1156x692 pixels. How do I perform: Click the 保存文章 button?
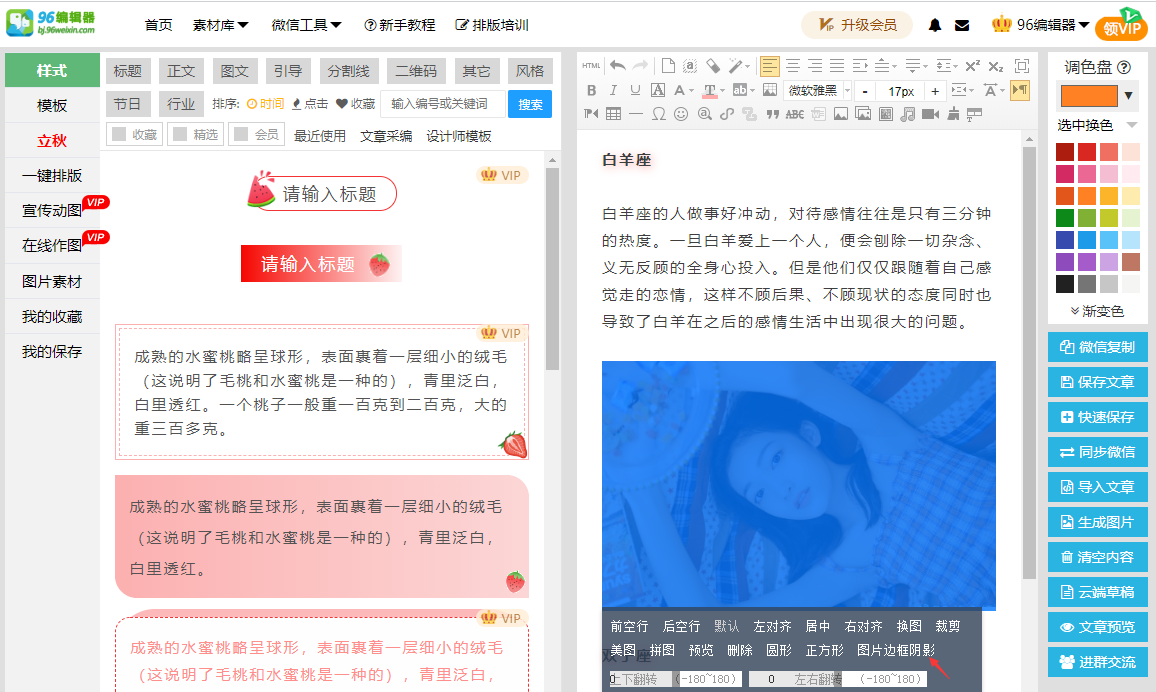tap(1098, 382)
